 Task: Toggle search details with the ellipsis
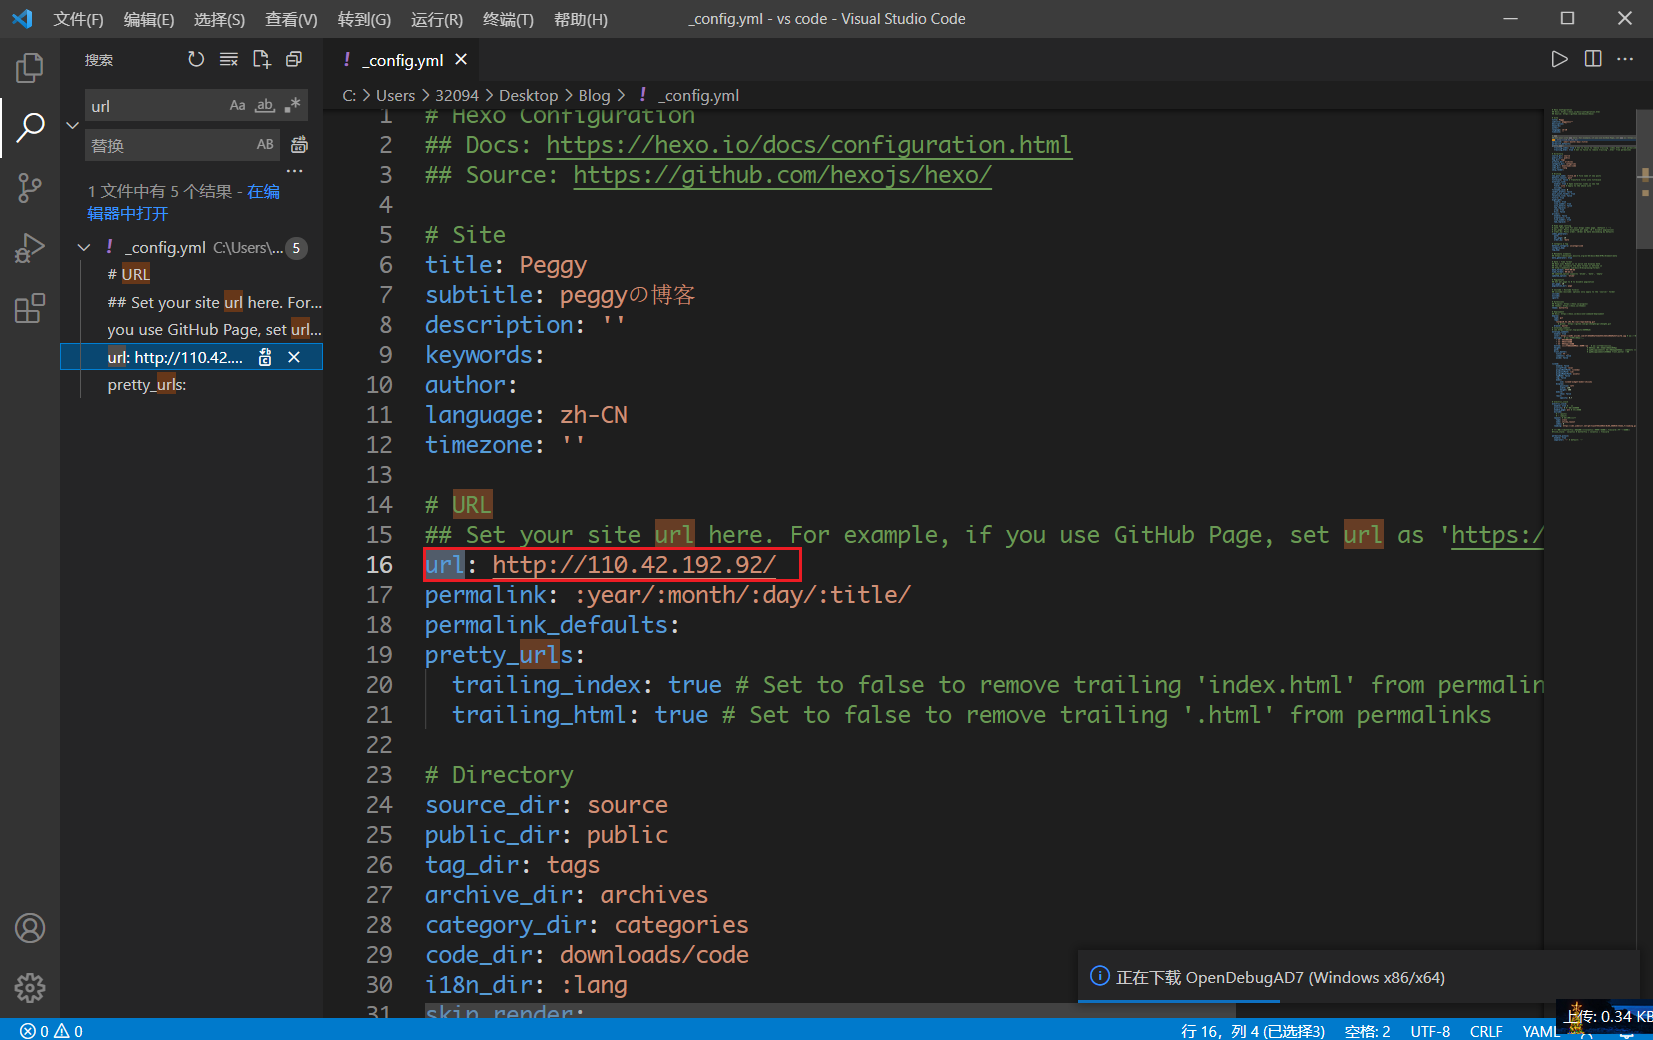[x=294, y=171]
